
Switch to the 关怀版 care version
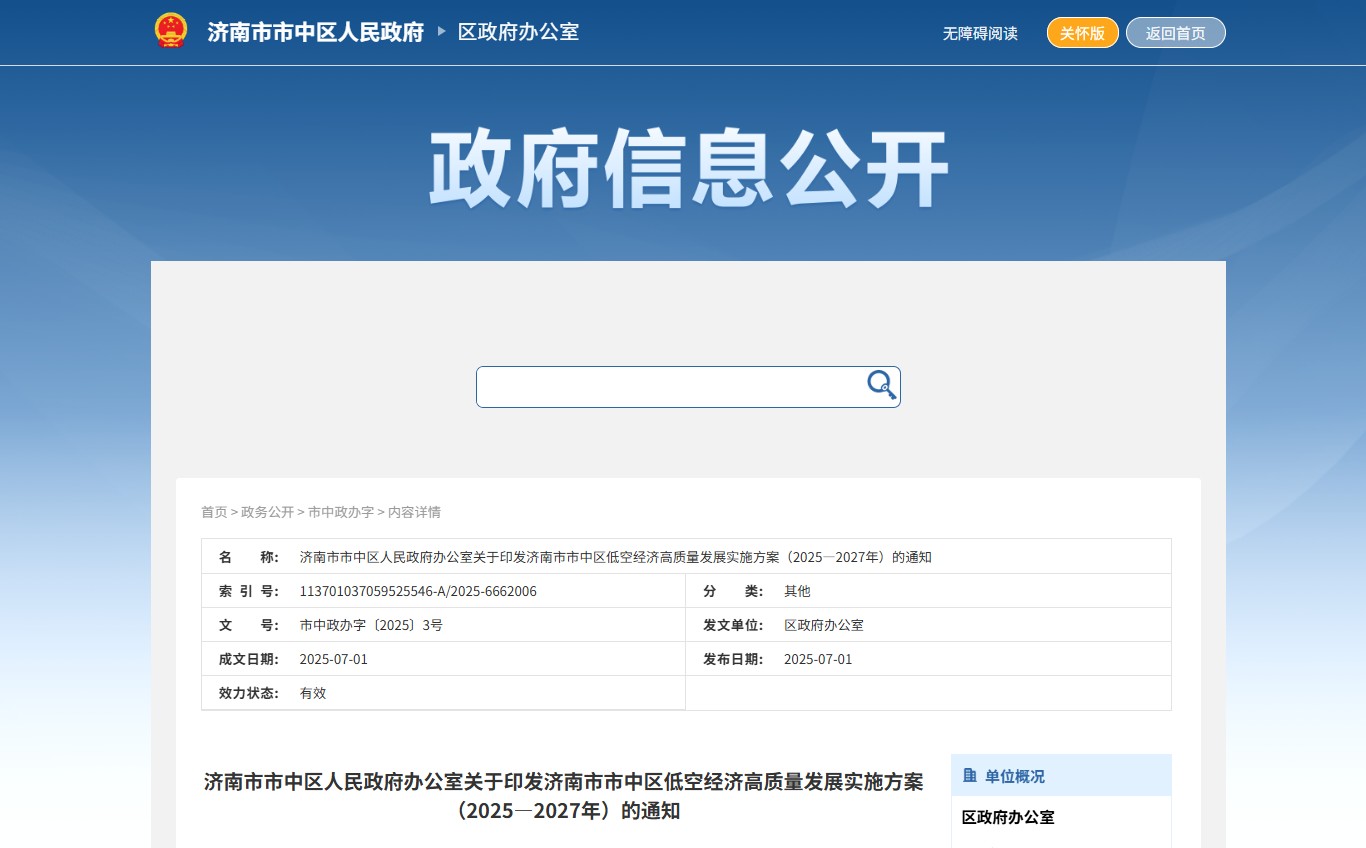pyautogui.click(x=1082, y=33)
